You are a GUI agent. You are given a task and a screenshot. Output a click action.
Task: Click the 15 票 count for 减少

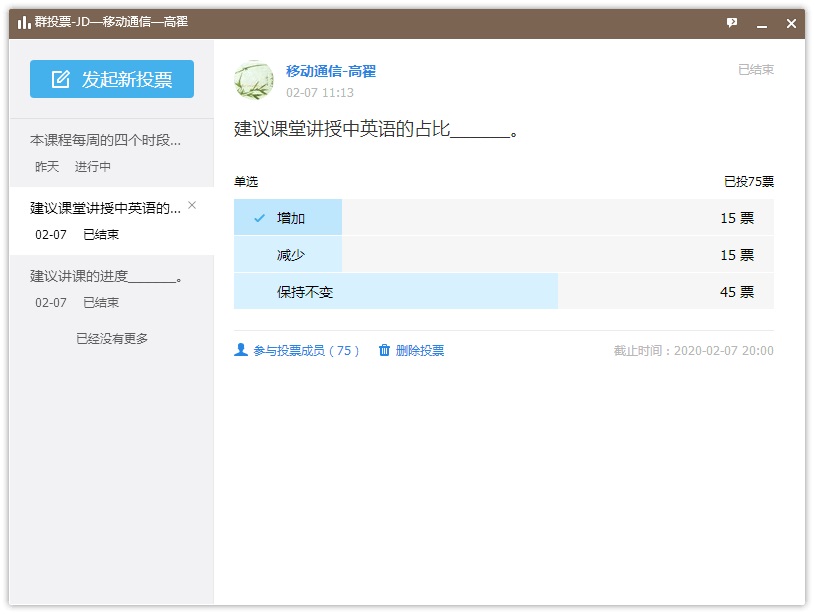click(737, 255)
